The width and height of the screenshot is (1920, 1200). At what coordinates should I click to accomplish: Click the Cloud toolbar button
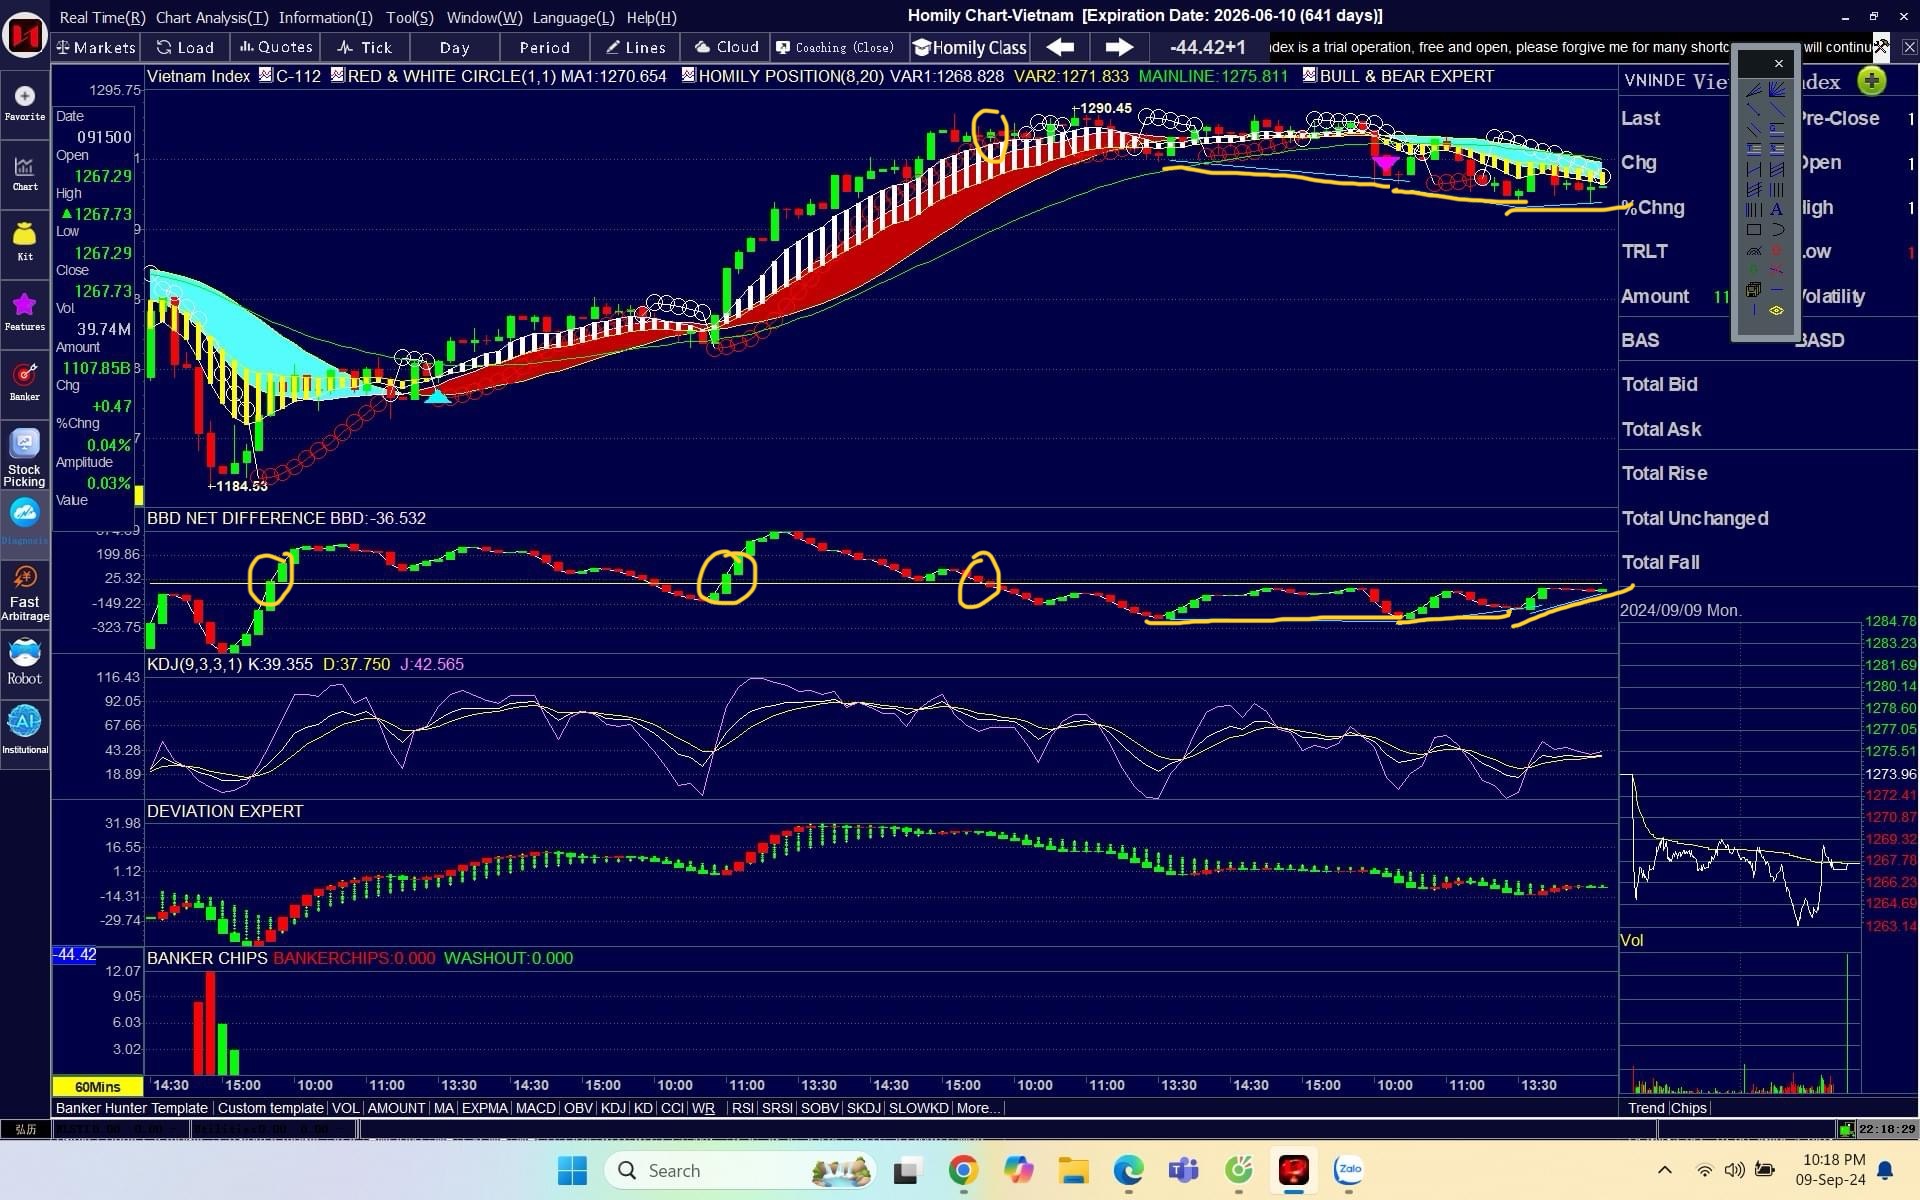click(726, 47)
